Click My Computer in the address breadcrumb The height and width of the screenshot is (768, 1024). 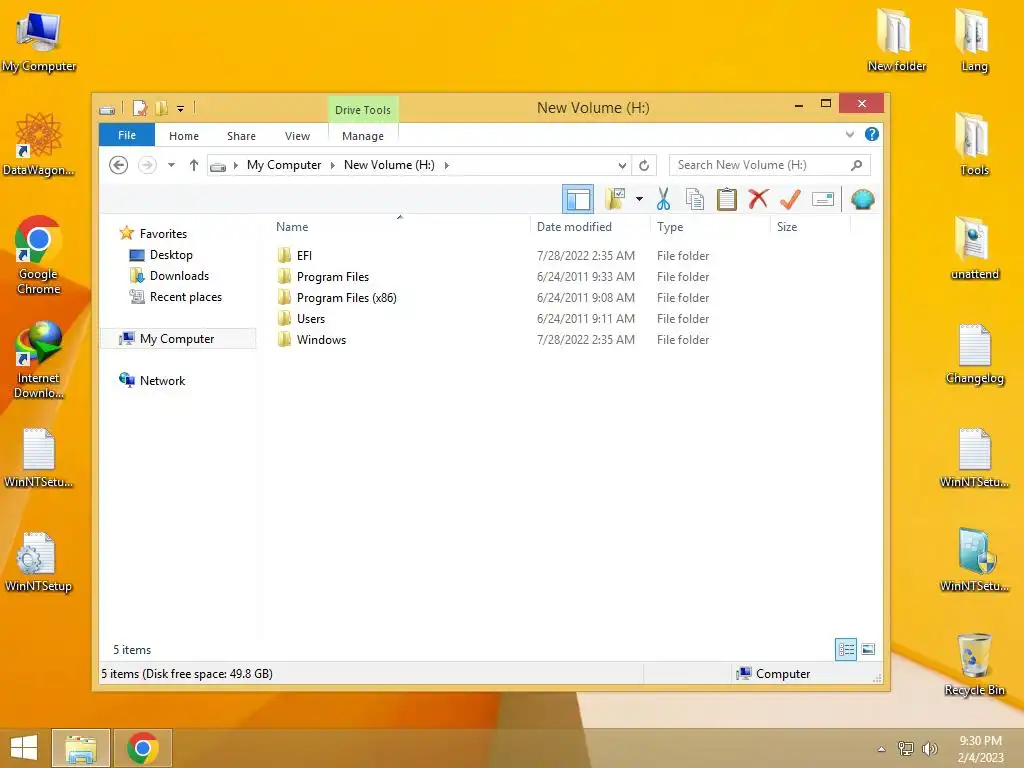coord(284,165)
